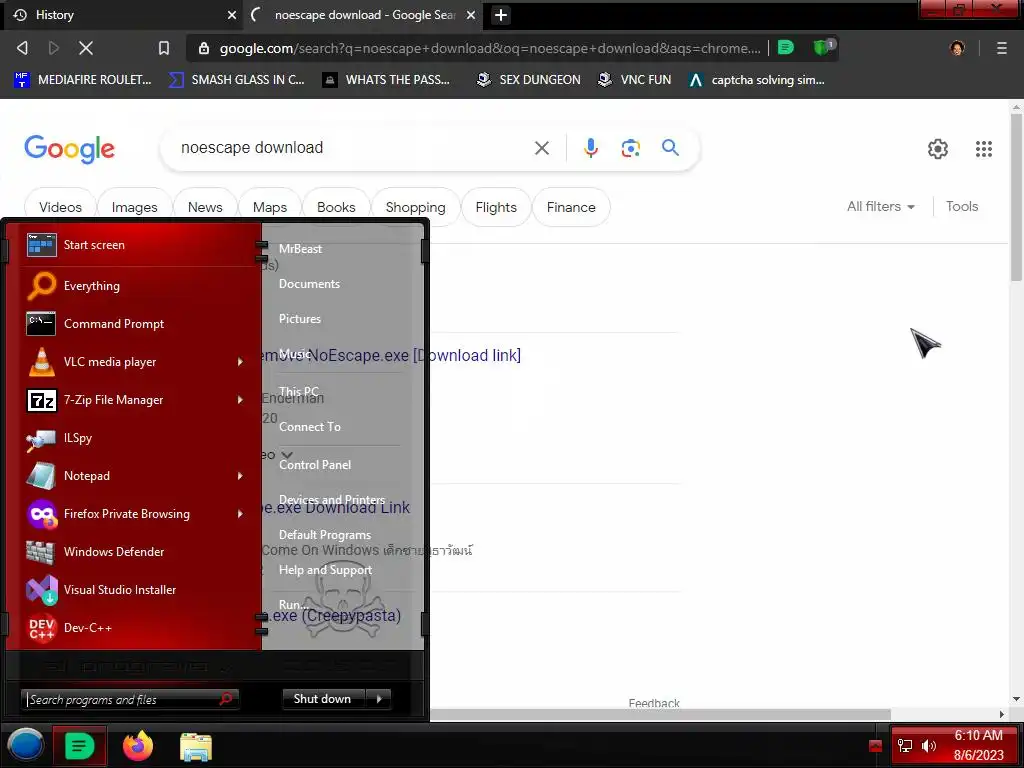Image resolution: width=1024 pixels, height=768 pixels.
Task: Click the Shut down button
Action: pyautogui.click(x=323, y=699)
